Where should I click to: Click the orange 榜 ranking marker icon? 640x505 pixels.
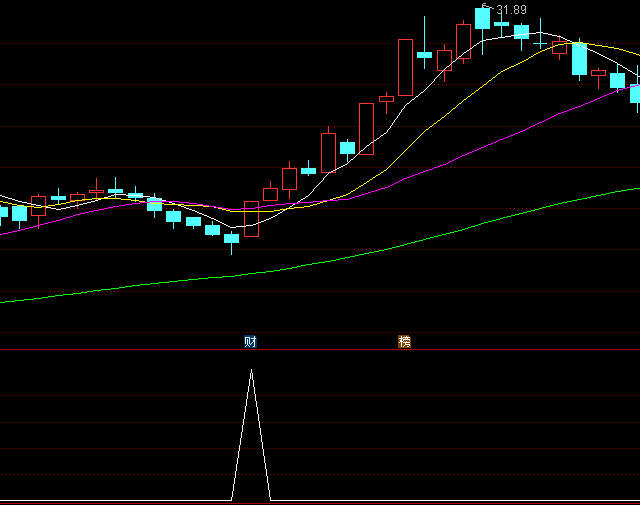[x=404, y=341]
